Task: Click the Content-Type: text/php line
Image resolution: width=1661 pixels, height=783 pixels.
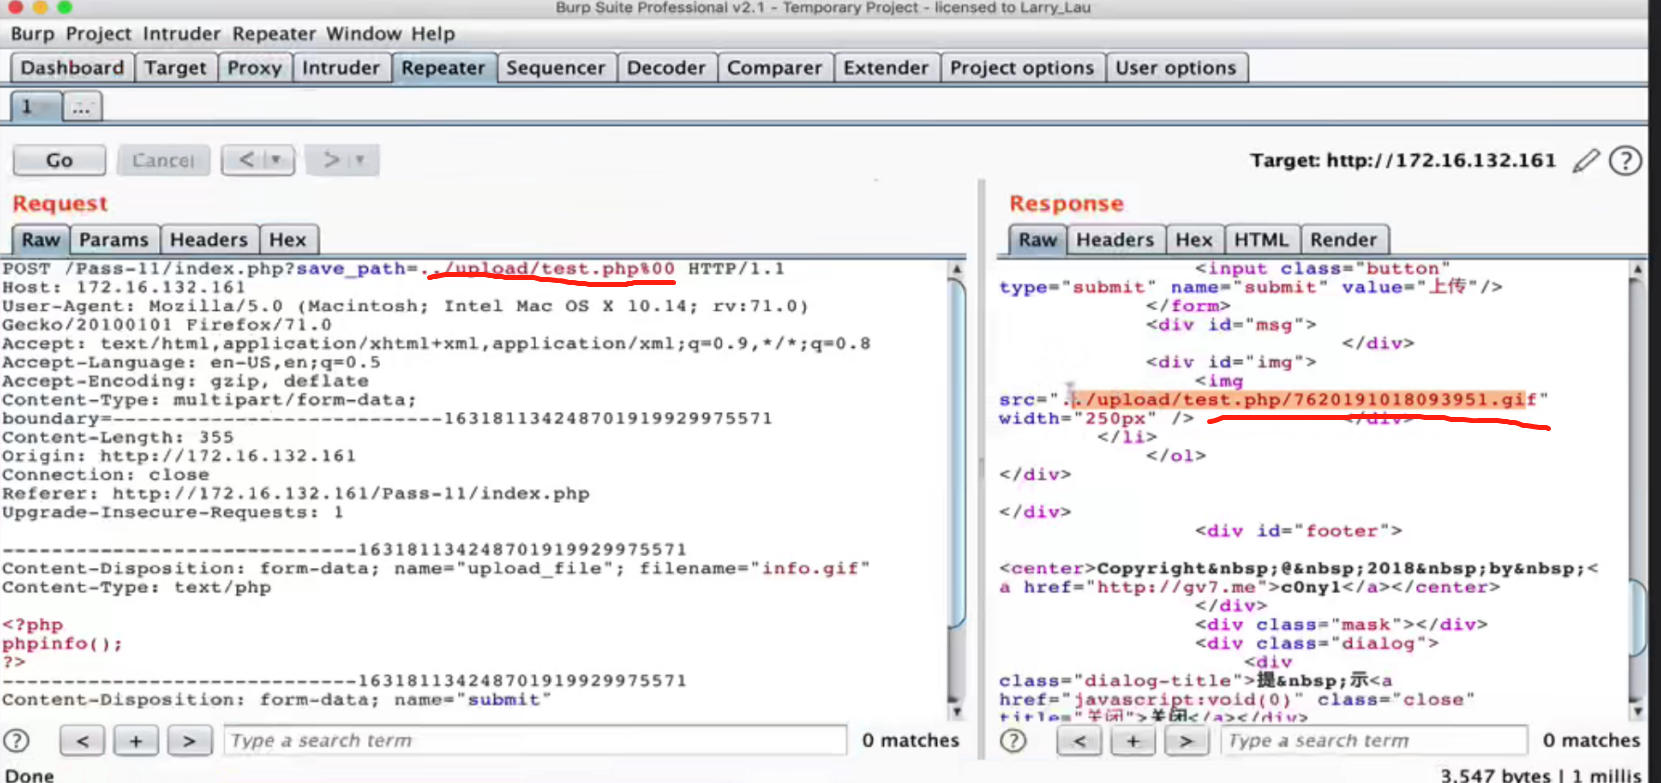Action: (x=136, y=587)
